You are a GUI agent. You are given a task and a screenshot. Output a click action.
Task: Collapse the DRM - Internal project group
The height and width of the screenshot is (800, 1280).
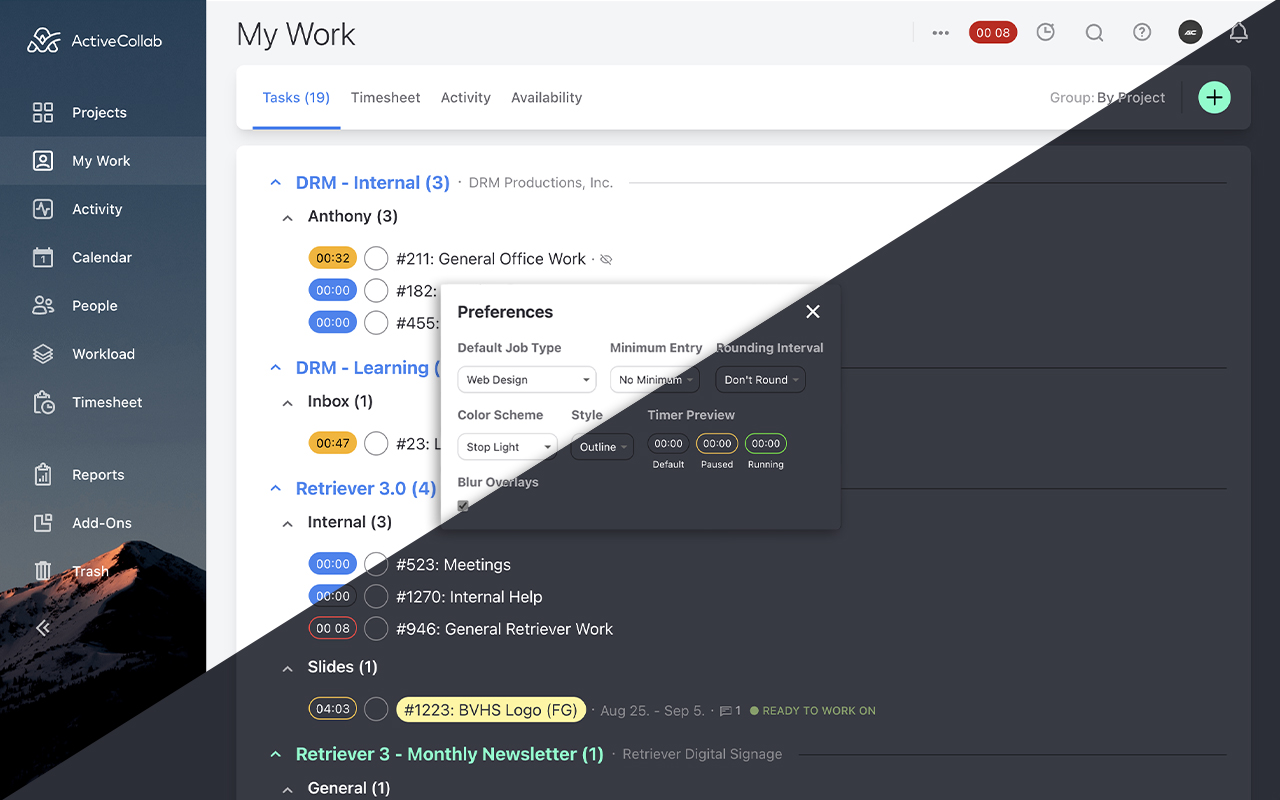coord(275,182)
